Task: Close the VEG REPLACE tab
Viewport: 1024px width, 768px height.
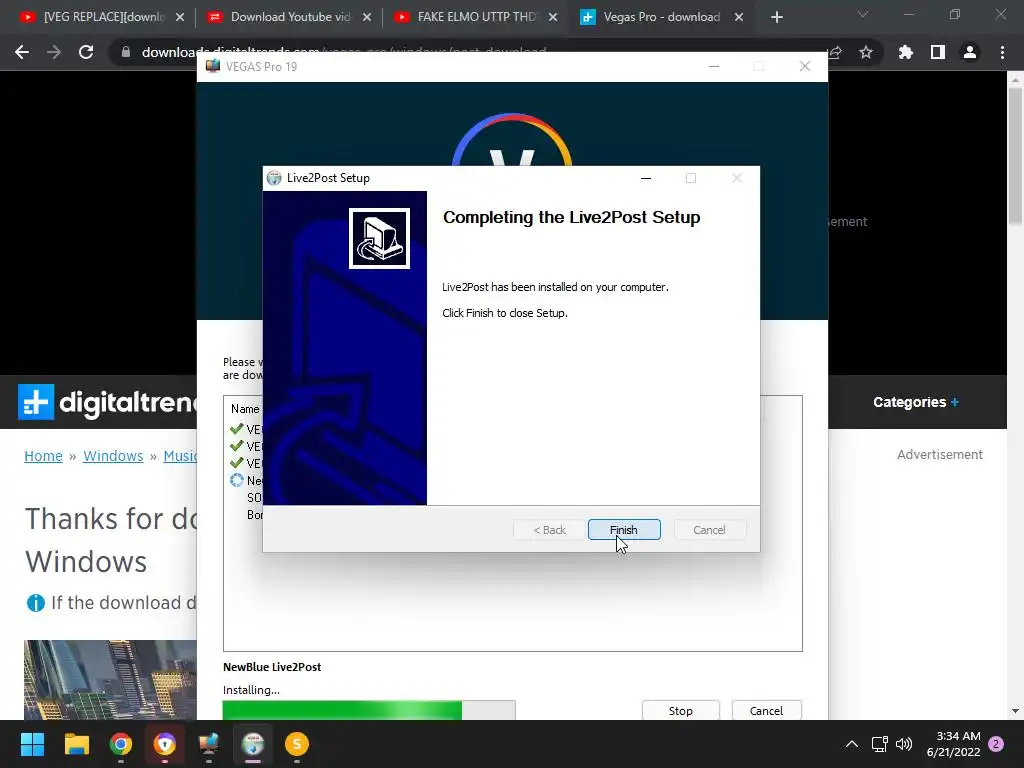Action: 180,17
